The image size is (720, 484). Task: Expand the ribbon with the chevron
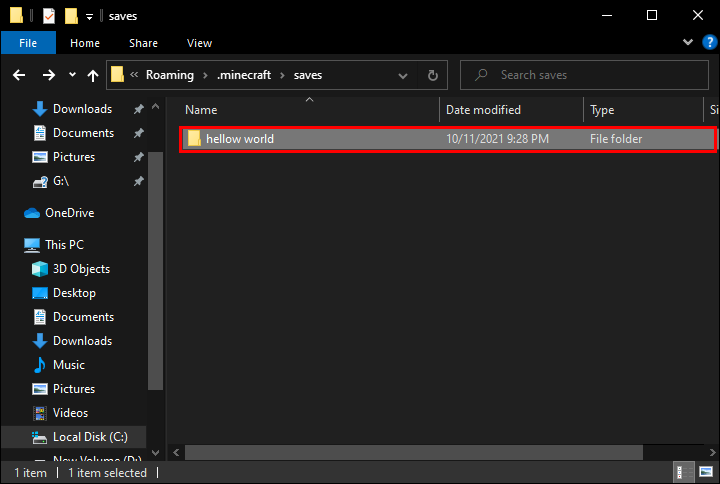coord(688,42)
